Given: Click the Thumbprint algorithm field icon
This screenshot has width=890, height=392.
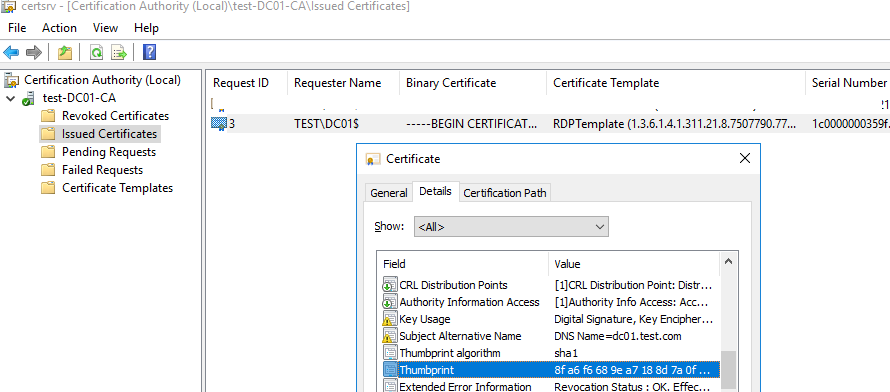Looking at the screenshot, I should pyautogui.click(x=390, y=353).
